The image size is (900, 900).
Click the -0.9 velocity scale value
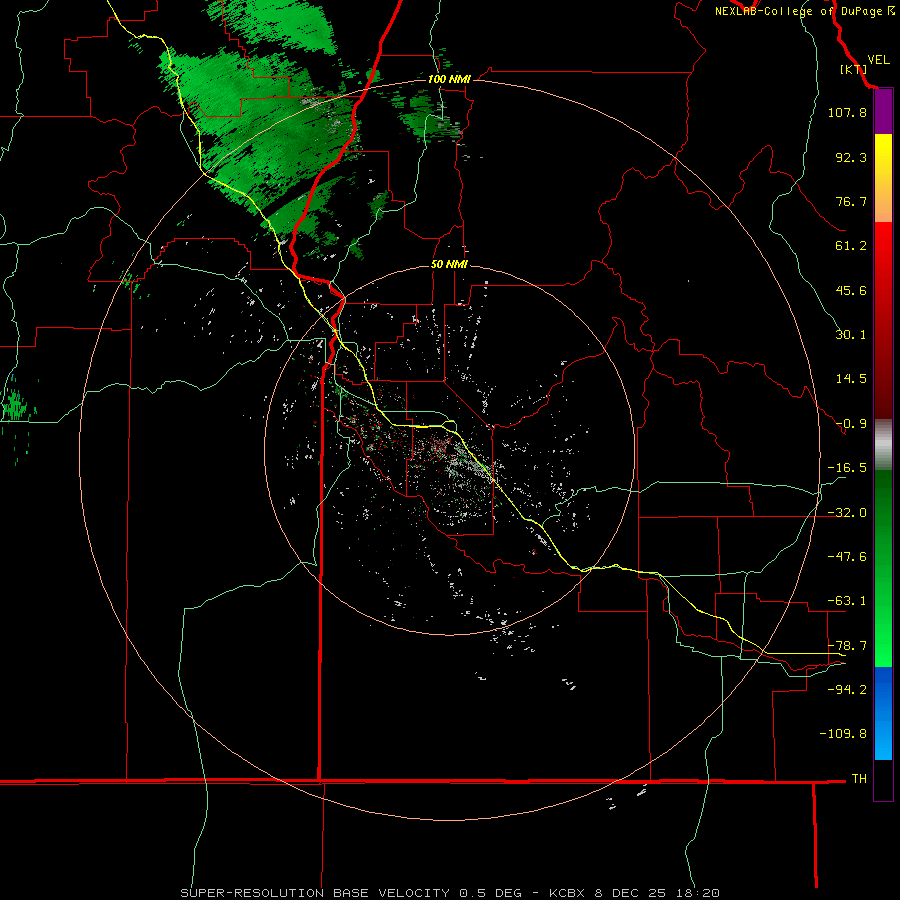click(851, 424)
